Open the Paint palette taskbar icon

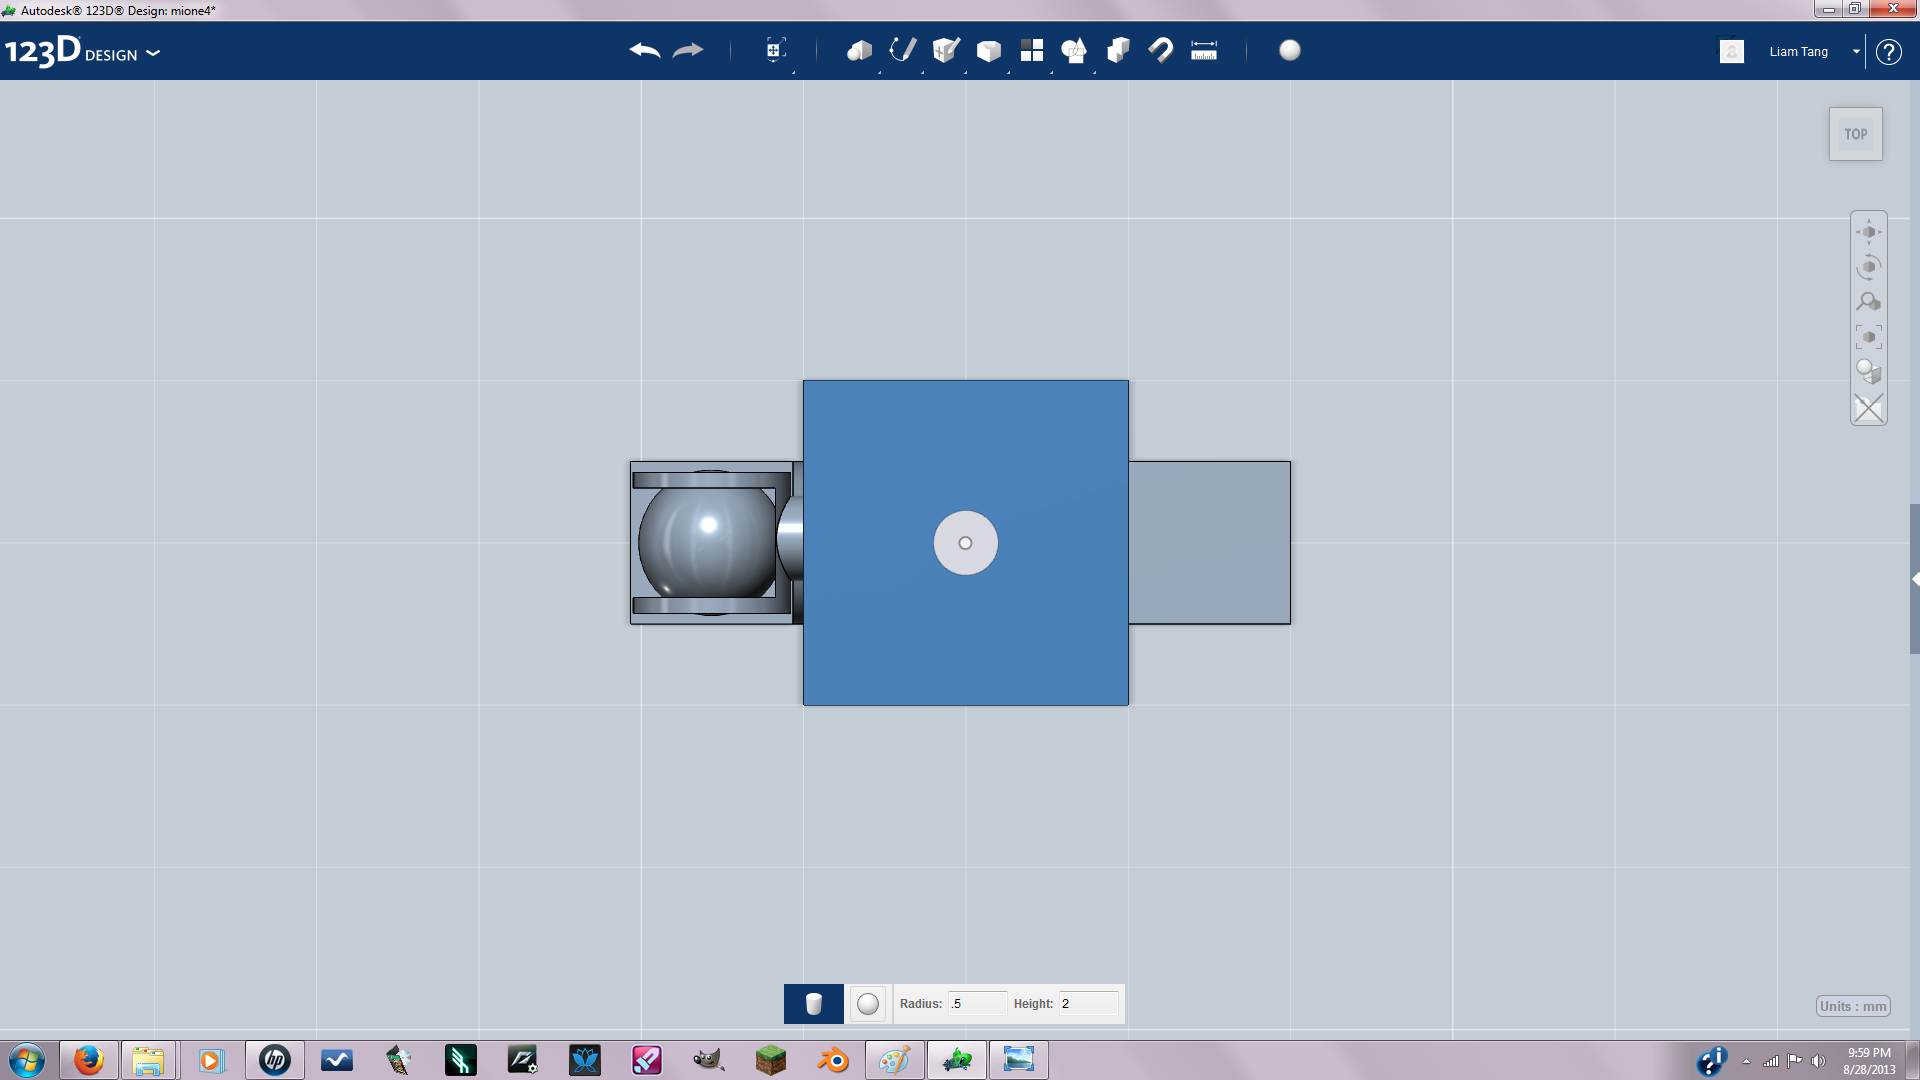point(894,1060)
